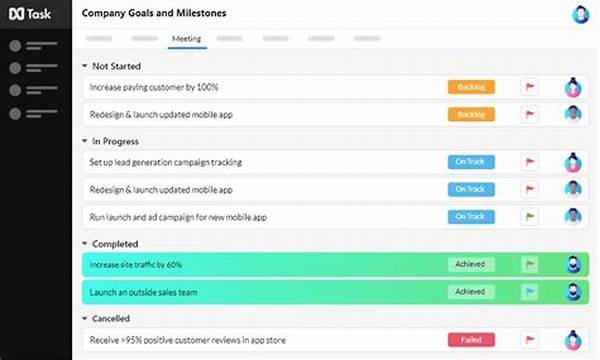Click On Track badge for Run launch campaign
The width and height of the screenshot is (600, 360).
tap(471, 217)
